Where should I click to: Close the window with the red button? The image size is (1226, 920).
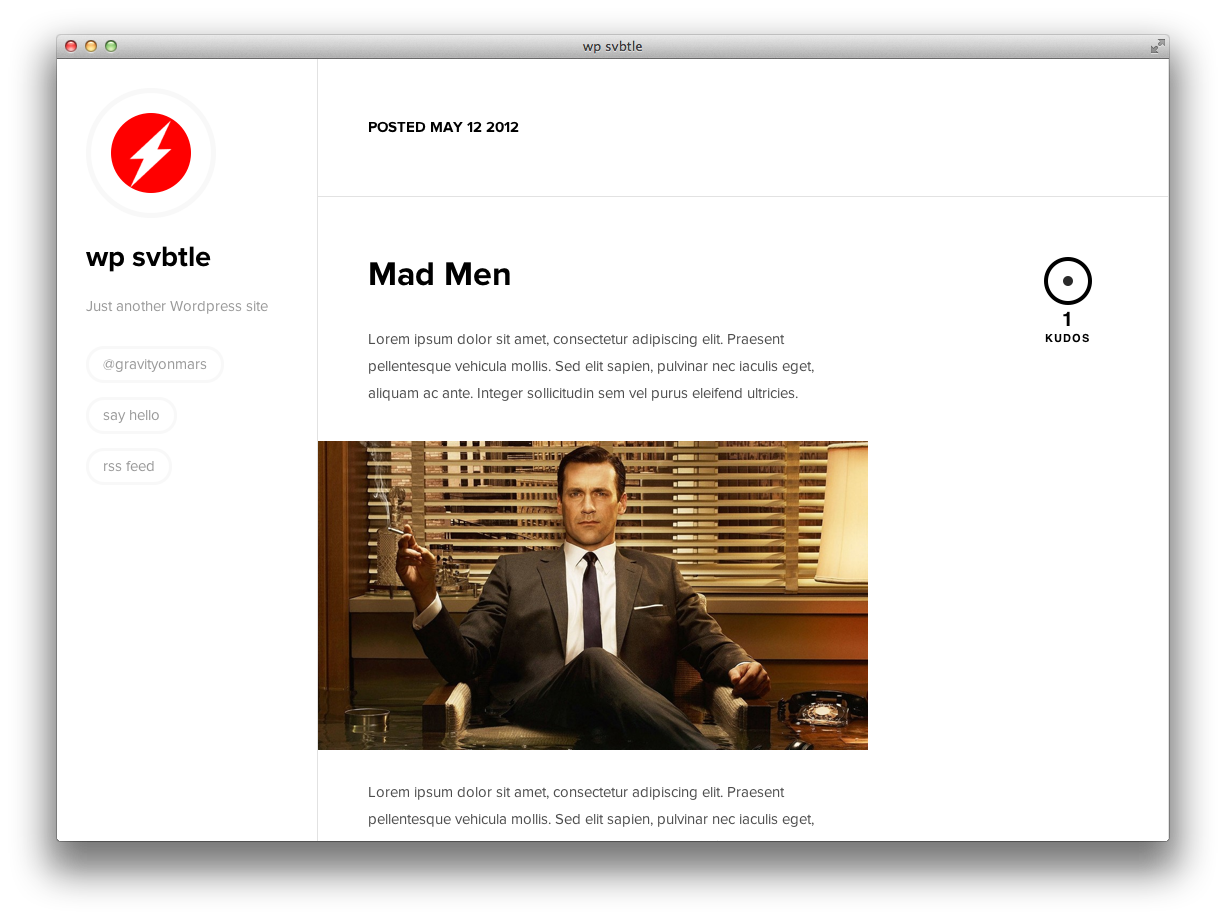coord(71,46)
